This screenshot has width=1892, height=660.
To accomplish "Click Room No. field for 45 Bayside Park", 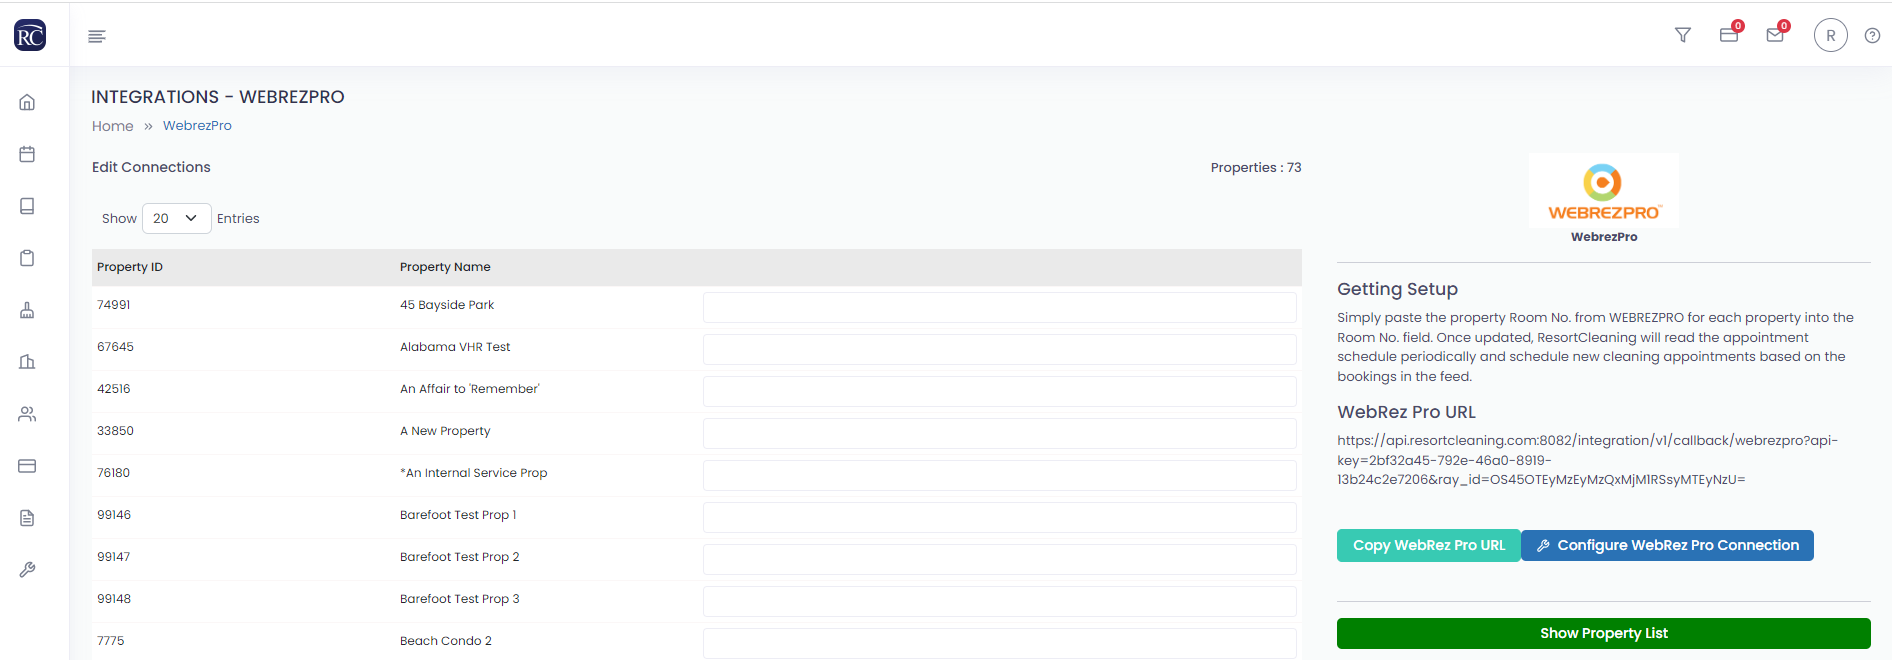I will pyautogui.click(x=999, y=307).
